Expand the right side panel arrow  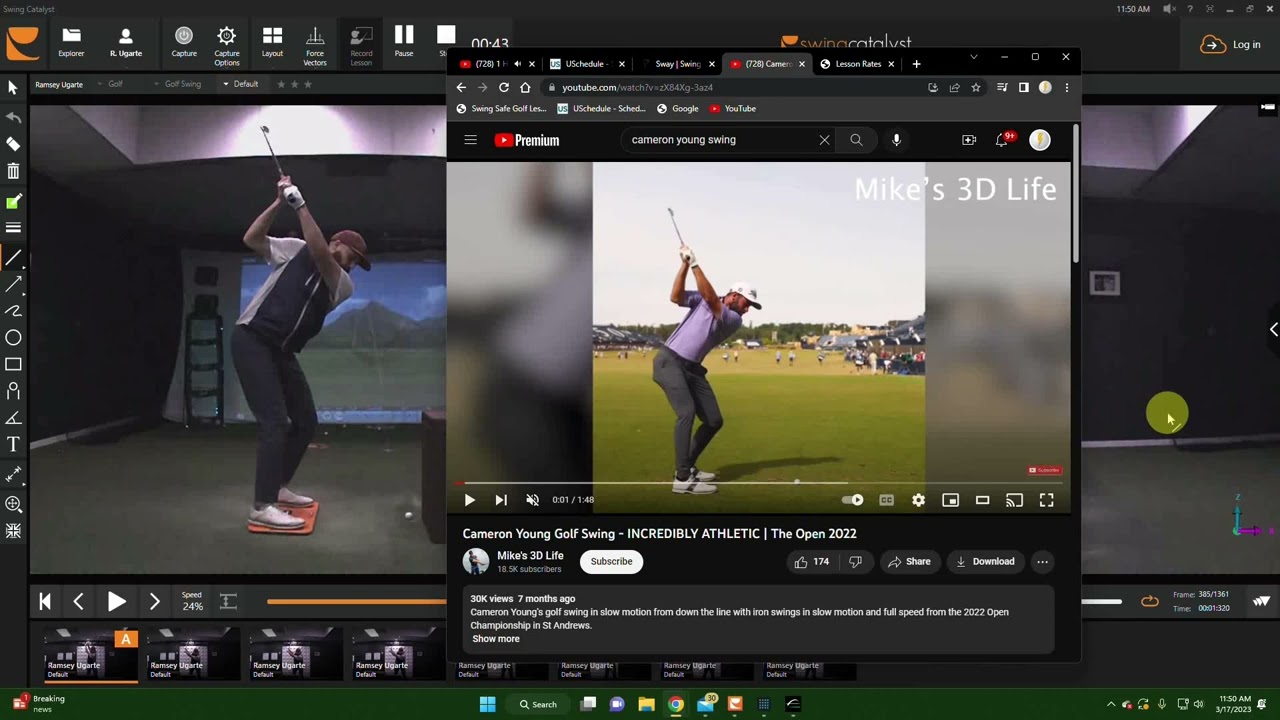(x=1273, y=329)
